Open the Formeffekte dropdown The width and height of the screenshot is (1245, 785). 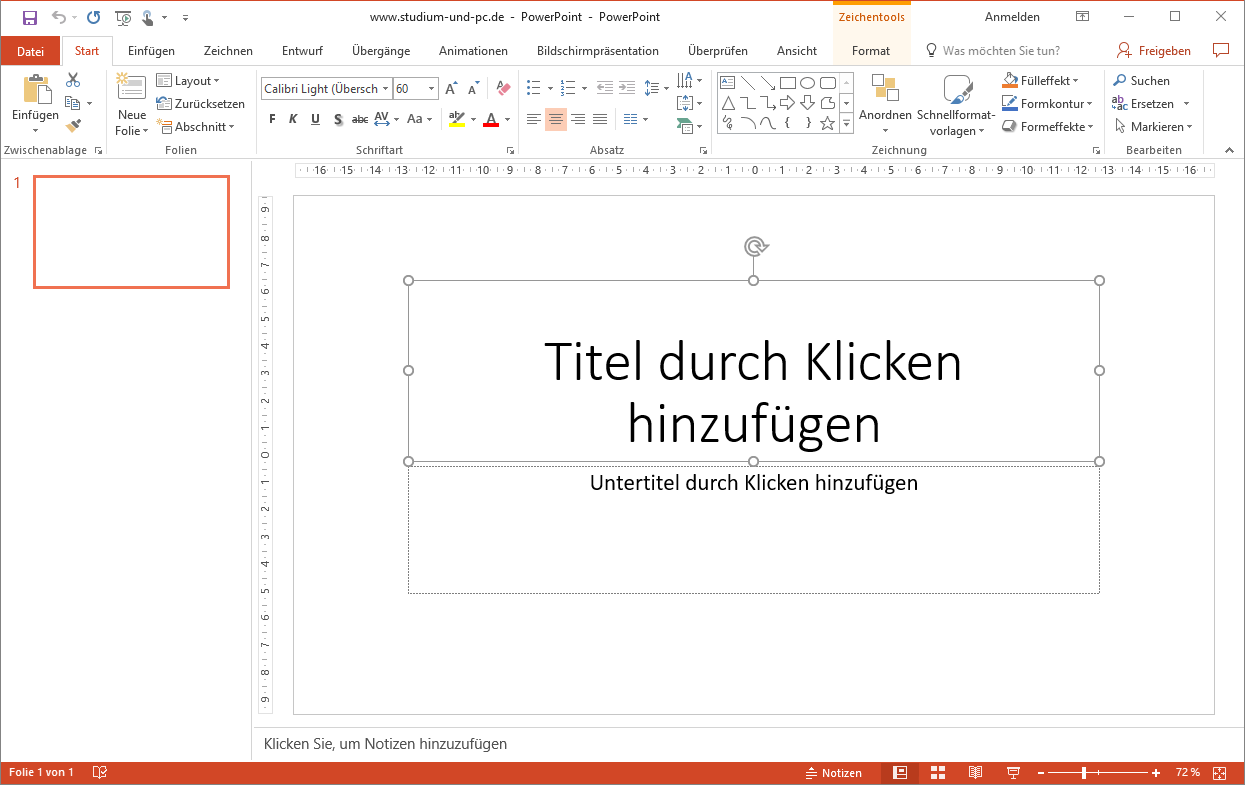(1047, 127)
